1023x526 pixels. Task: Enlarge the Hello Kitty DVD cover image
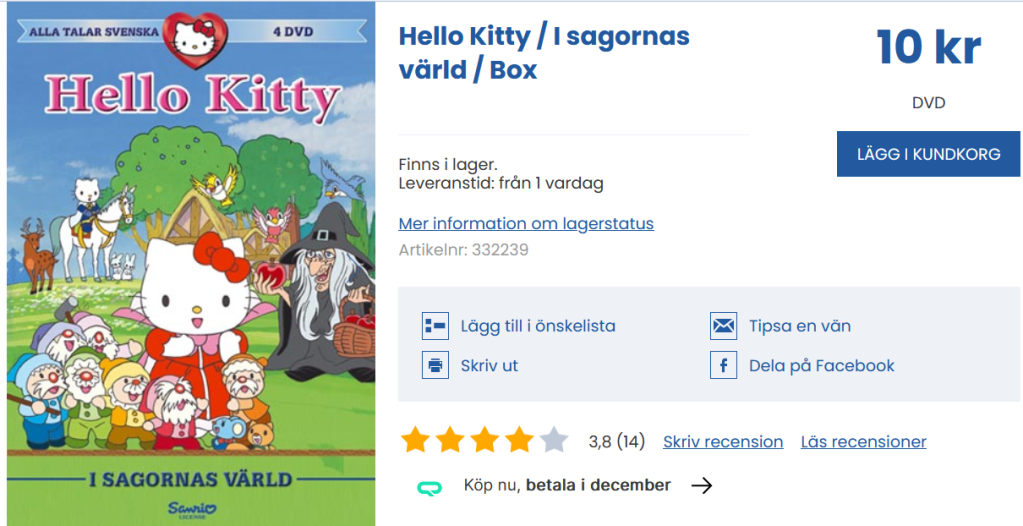click(191, 264)
